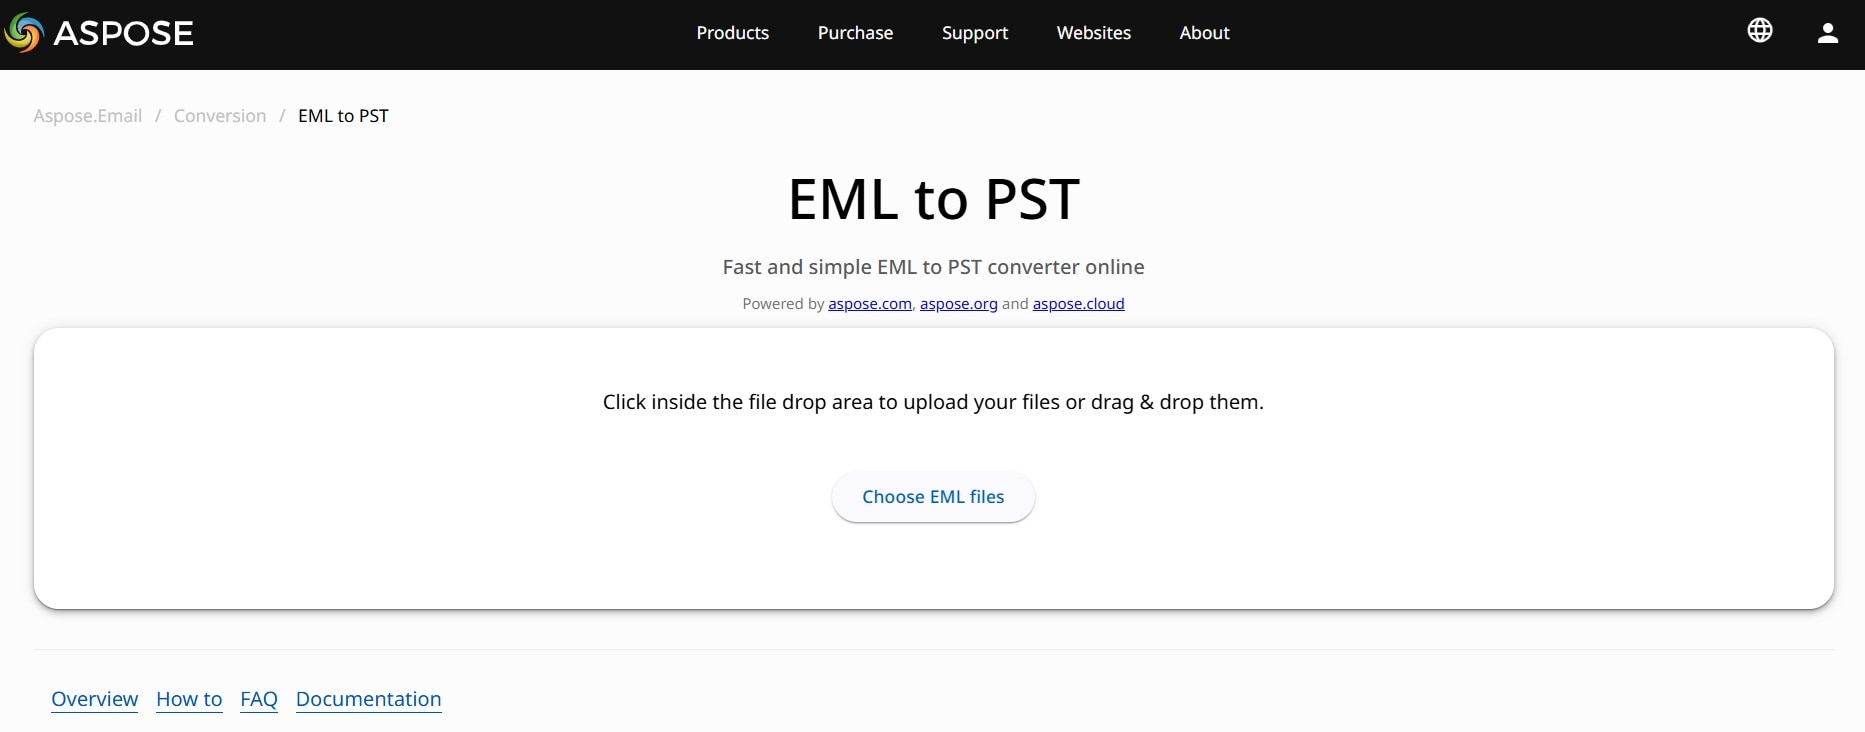Click the Choose EML files button
The width and height of the screenshot is (1865, 732).
coord(933,497)
